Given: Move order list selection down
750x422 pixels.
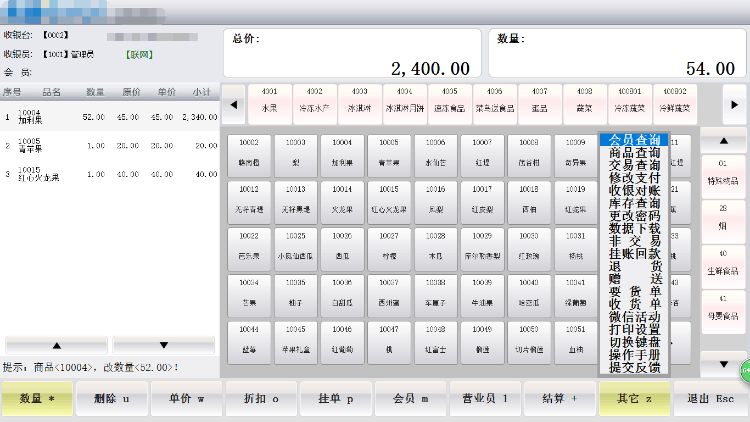Looking at the screenshot, I should pos(164,345).
